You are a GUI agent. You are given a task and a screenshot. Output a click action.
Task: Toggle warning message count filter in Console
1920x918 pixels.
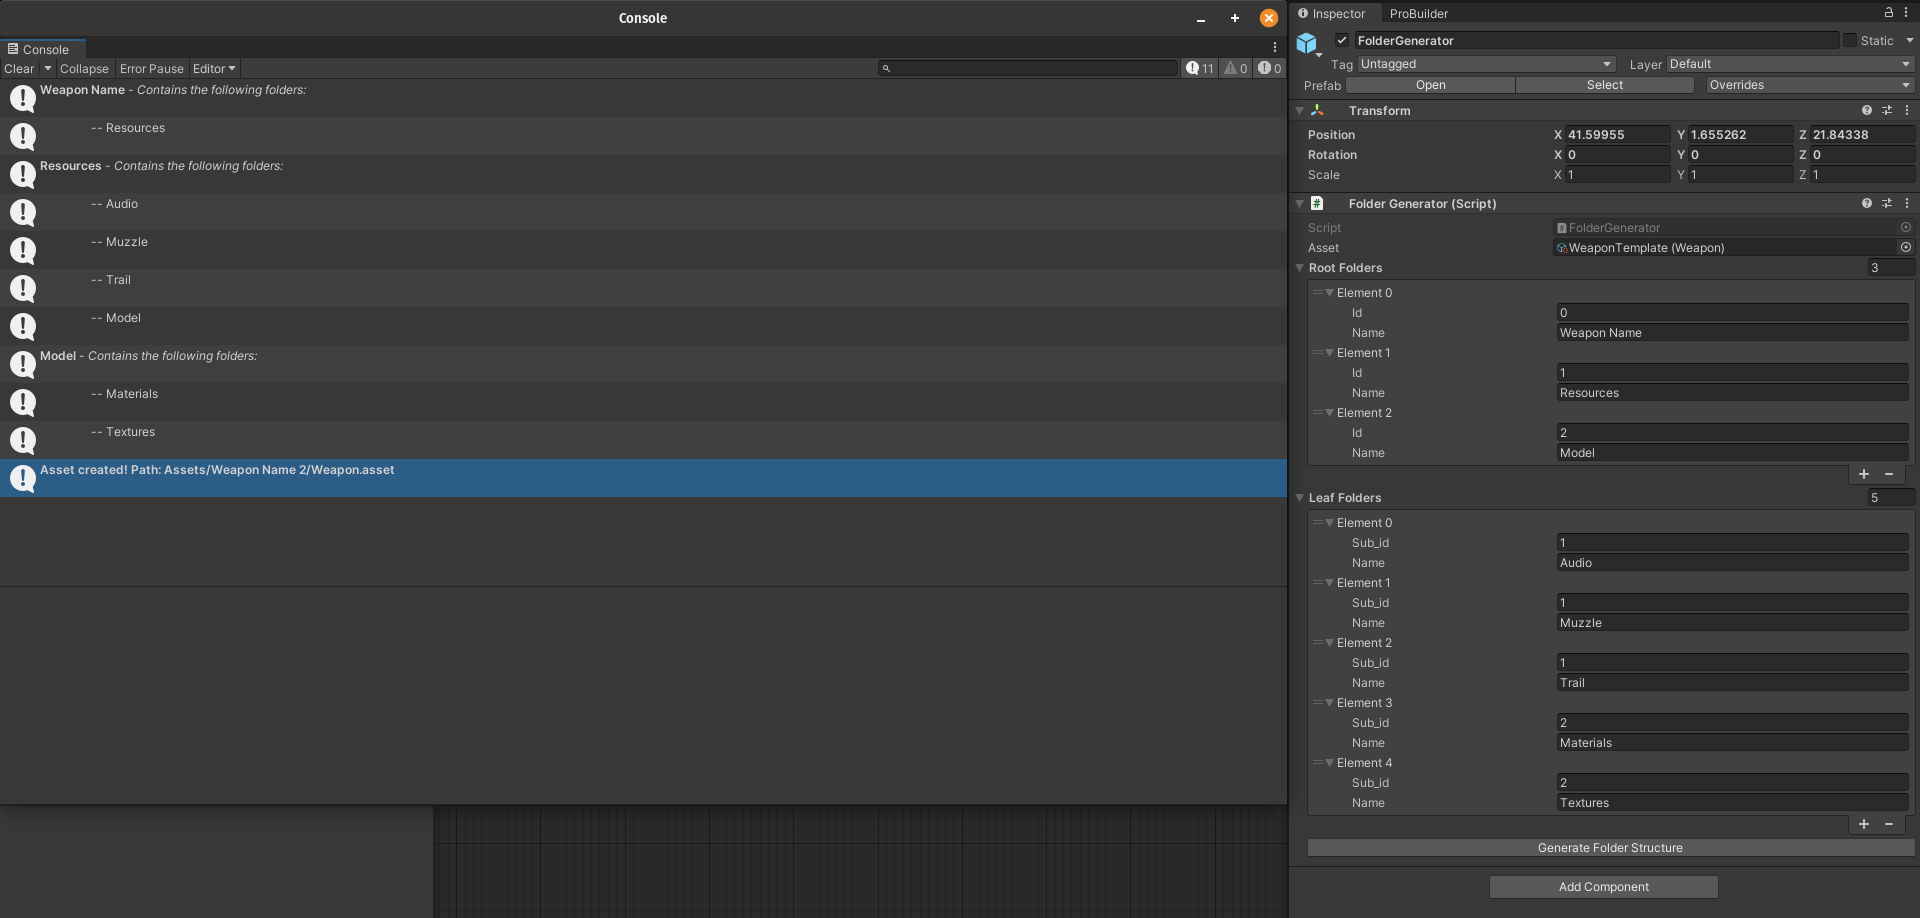(1236, 68)
